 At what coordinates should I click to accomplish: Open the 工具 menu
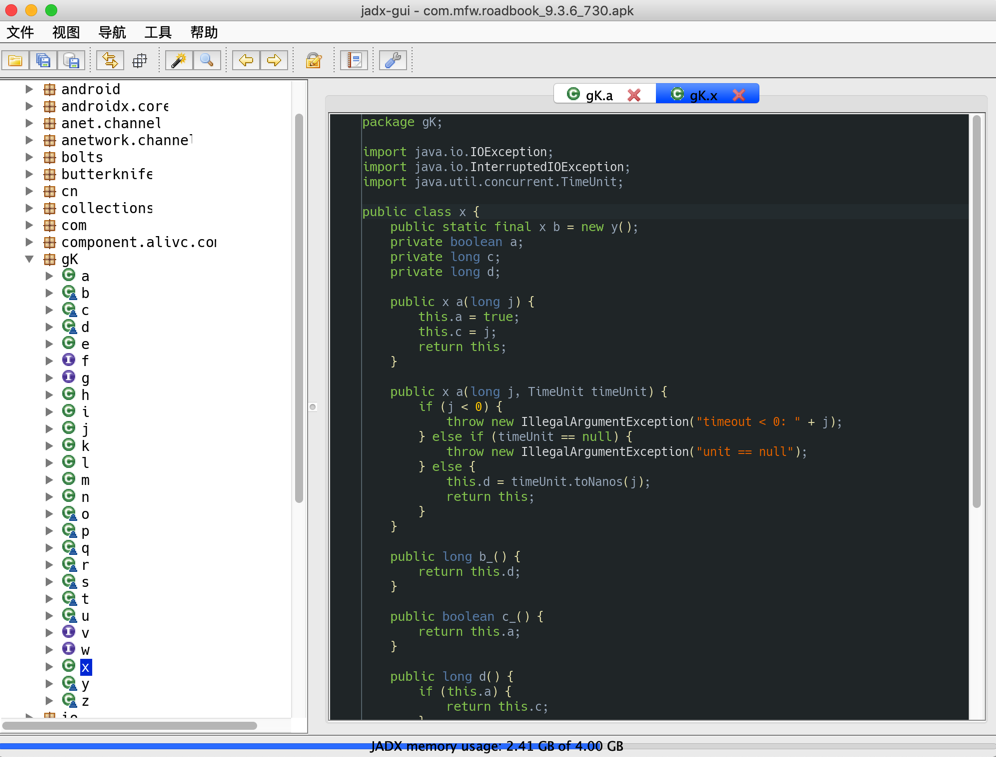(158, 32)
